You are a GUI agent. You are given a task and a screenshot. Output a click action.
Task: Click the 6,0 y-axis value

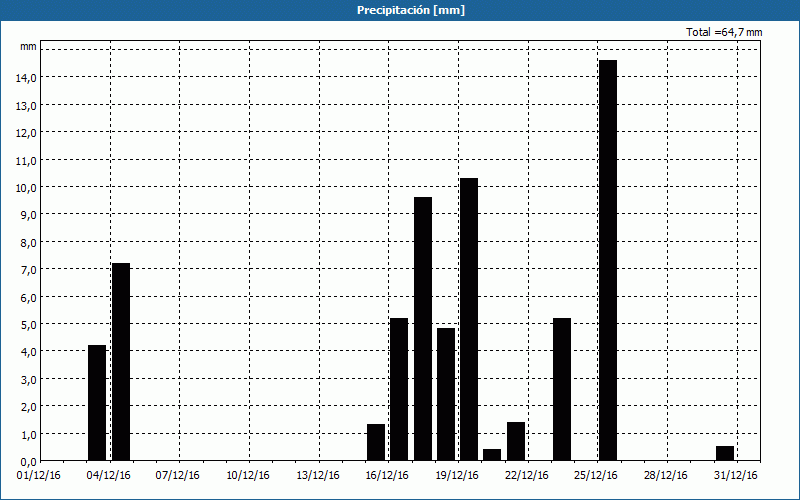pyautogui.click(x=29, y=297)
